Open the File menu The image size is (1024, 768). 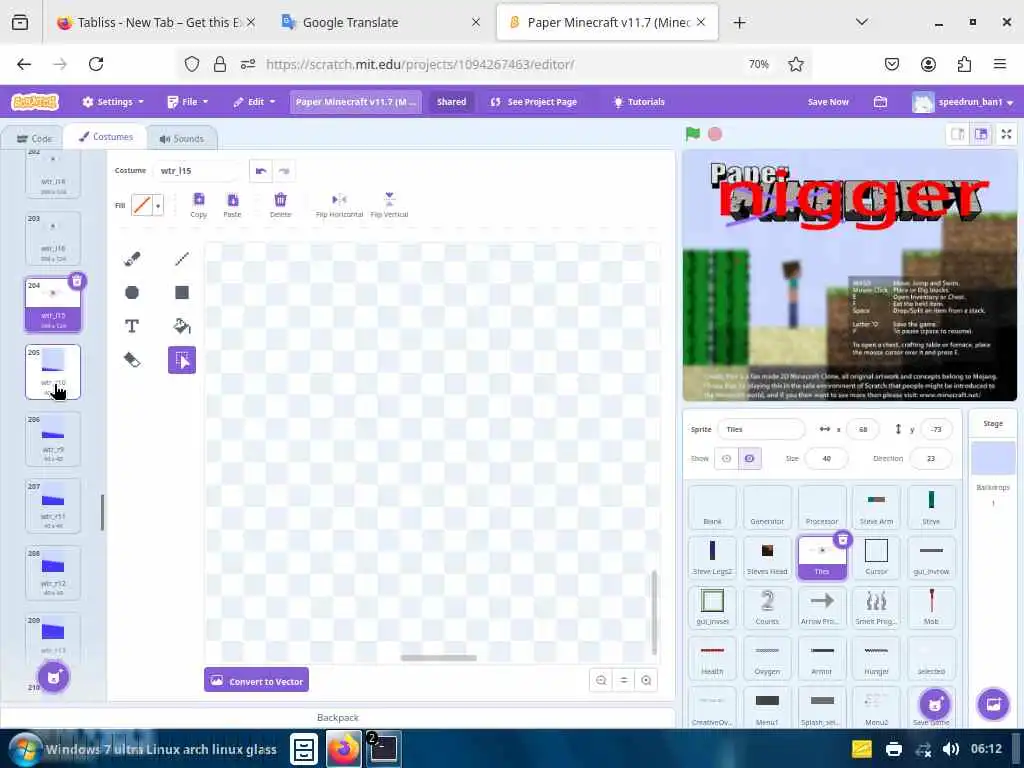(187, 102)
